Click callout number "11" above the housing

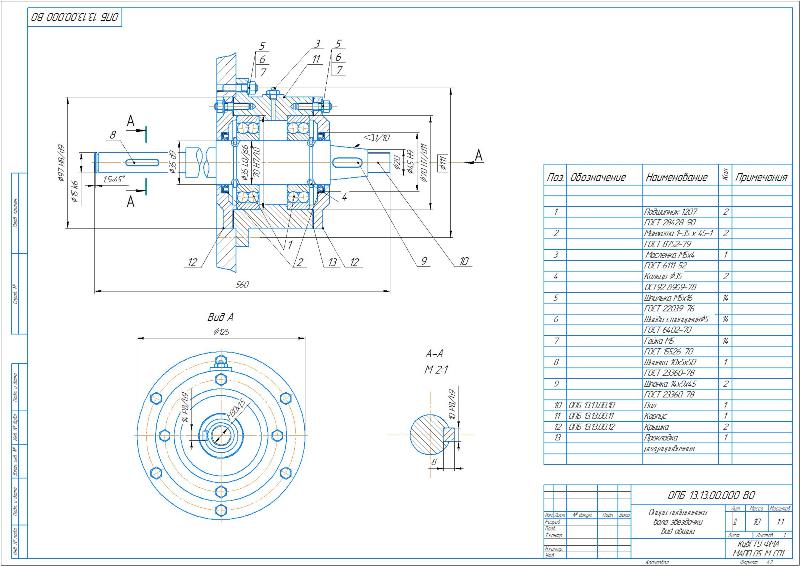(316, 59)
